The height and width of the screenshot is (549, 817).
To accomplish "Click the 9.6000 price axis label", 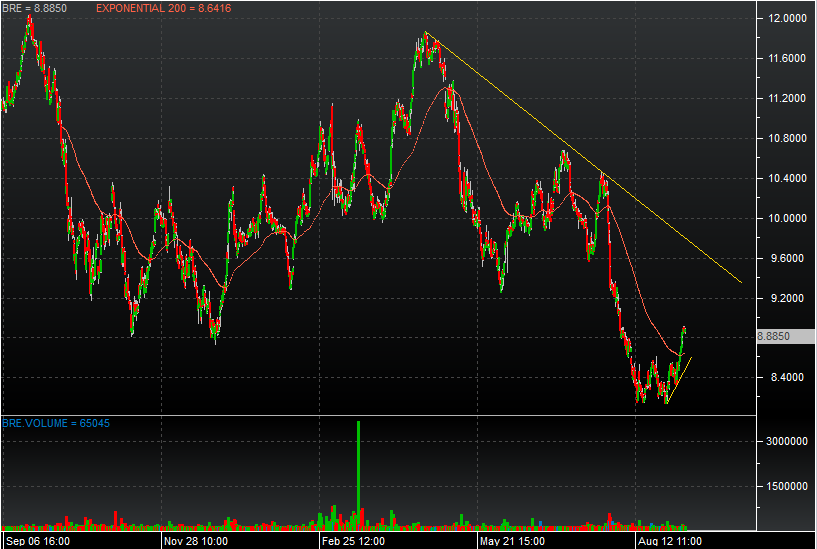I will (787, 258).
